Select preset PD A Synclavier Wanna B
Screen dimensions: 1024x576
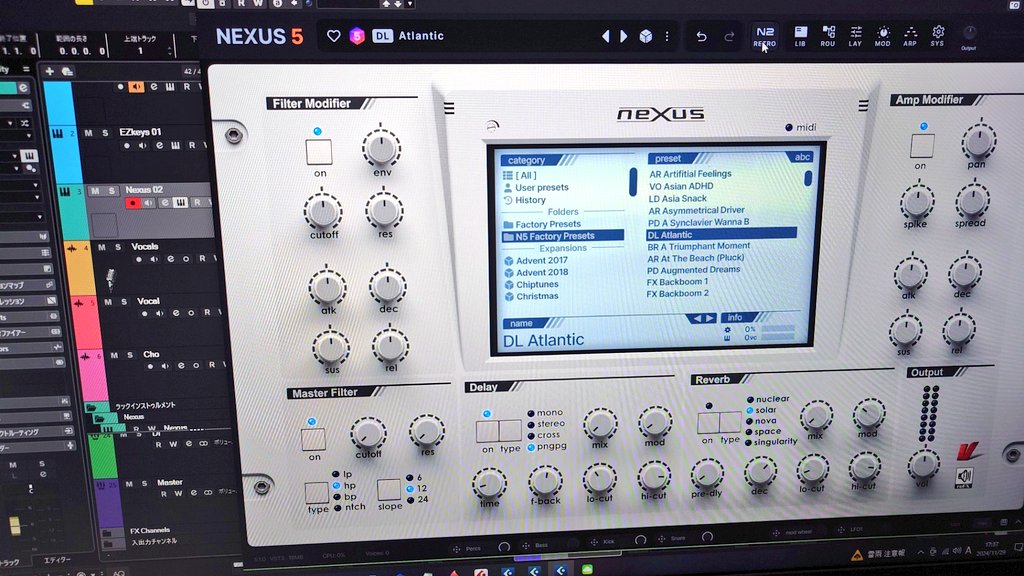(698, 222)
